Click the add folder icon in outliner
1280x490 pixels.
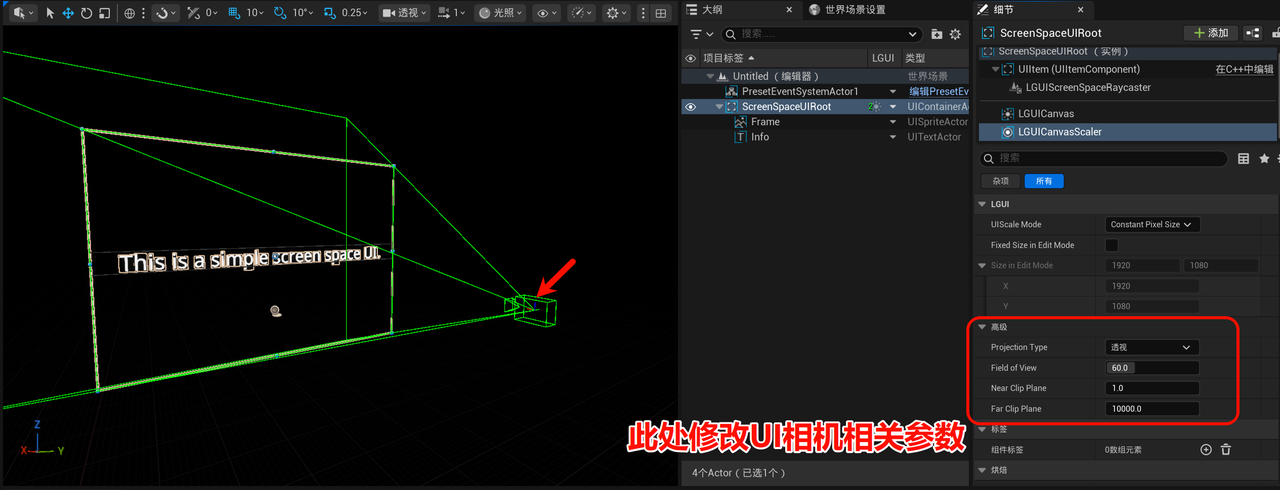click(x=937, y=34)
